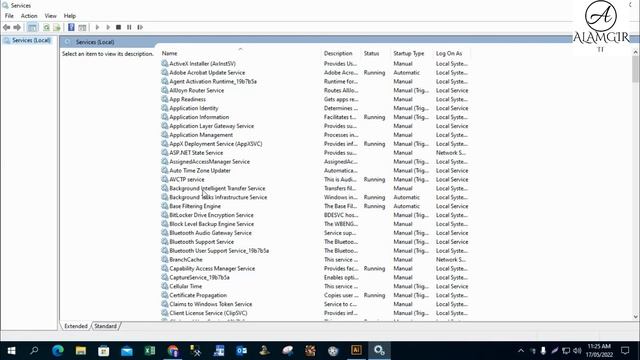Click the vertical scrollbar thumb
Viewport: 640px width, 360px height.
[x=636, y=69]
